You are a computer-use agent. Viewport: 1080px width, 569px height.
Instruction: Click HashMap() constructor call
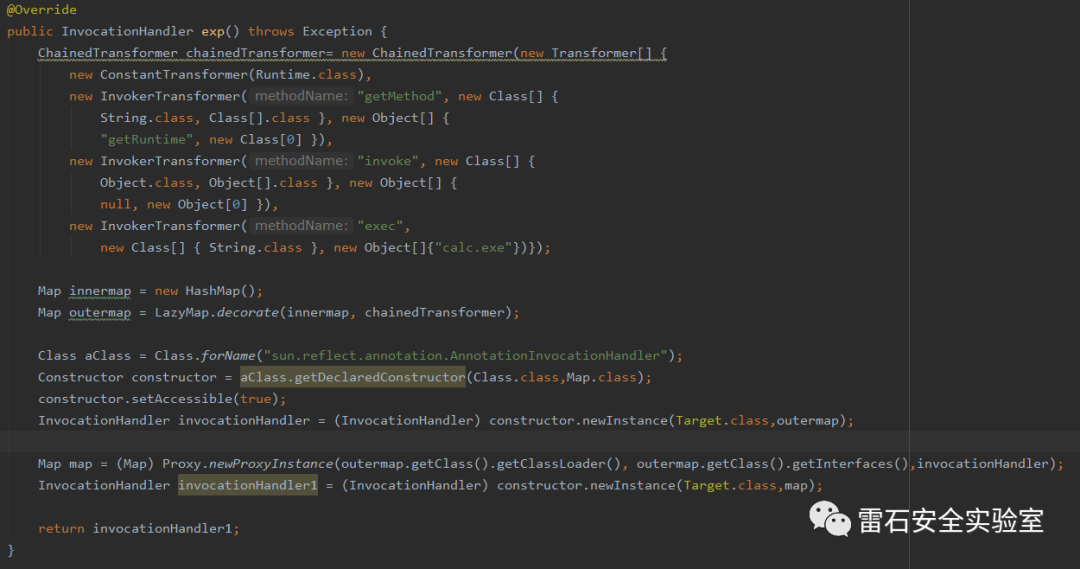click(220, 291)
